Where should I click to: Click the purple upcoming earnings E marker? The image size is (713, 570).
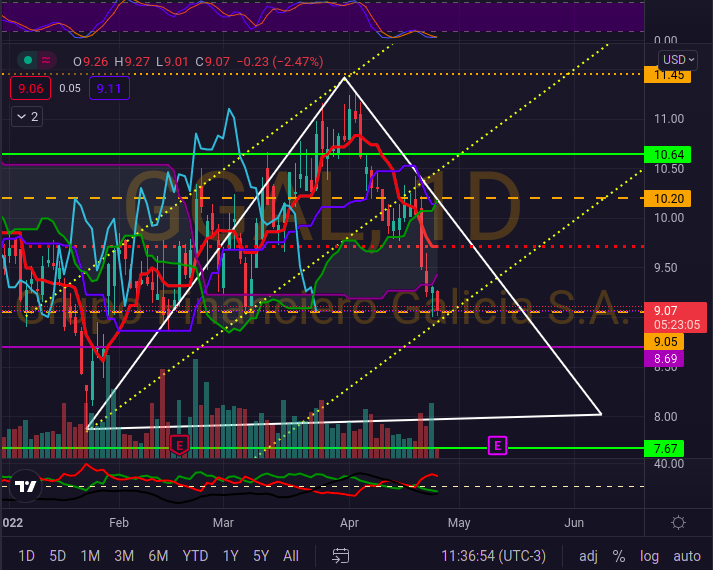click(497, 444)
